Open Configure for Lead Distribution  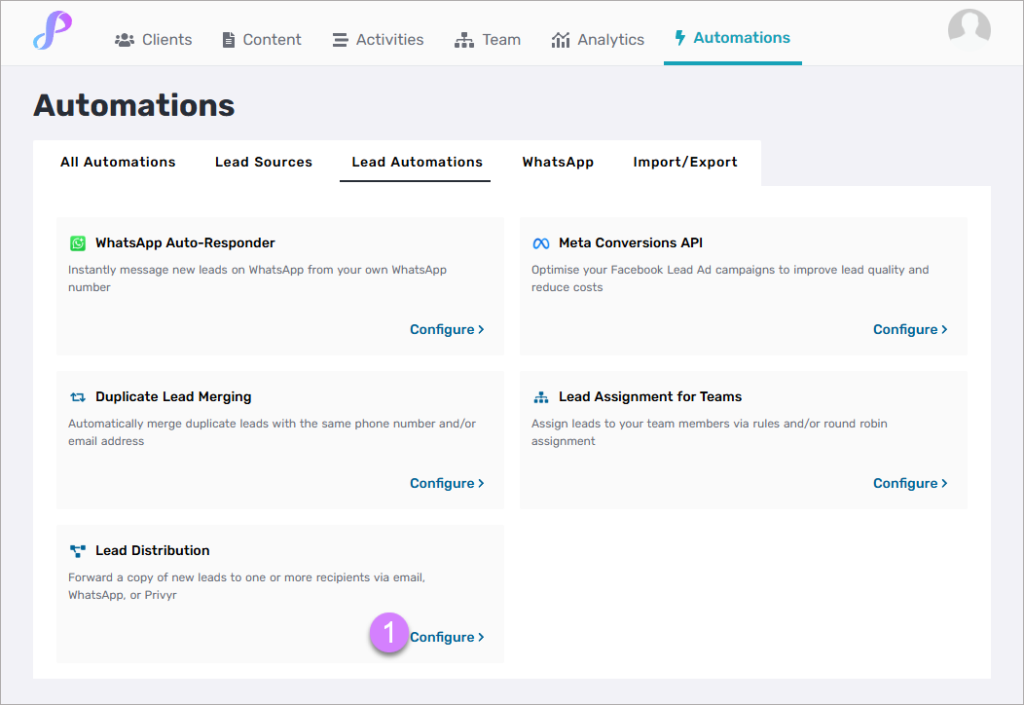[x=446, y=637]
